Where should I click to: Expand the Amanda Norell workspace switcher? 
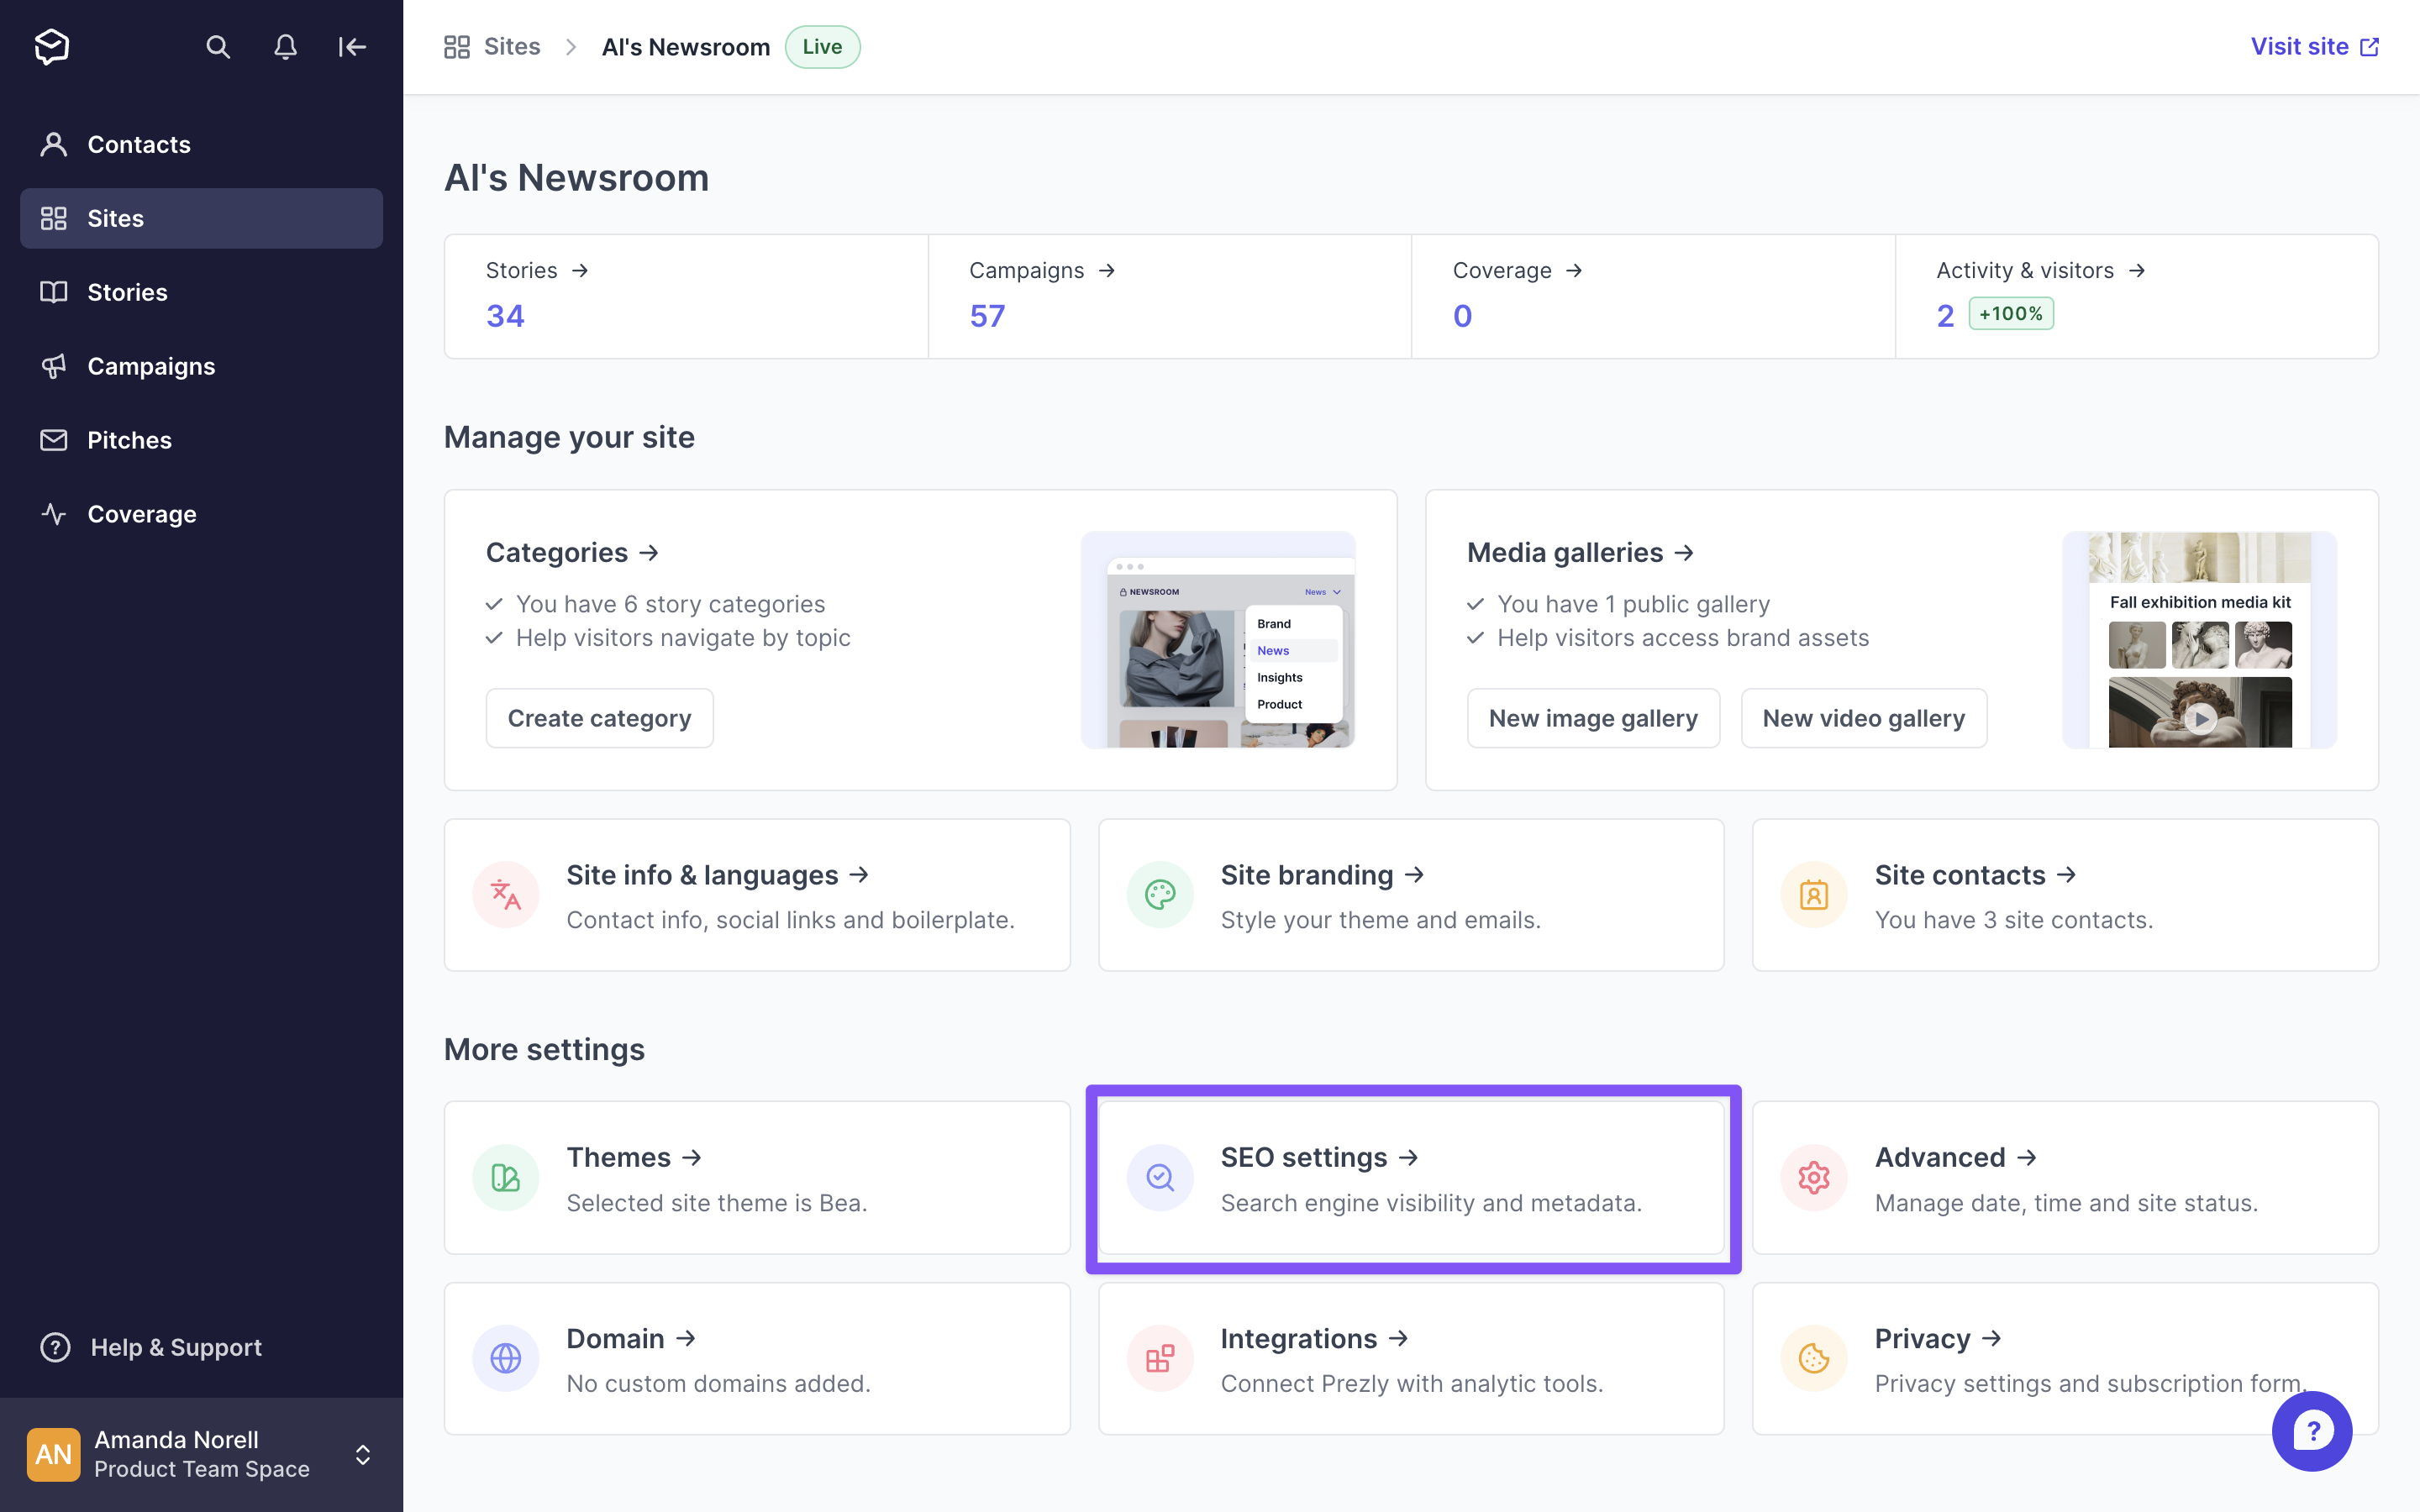(363, 1454)
